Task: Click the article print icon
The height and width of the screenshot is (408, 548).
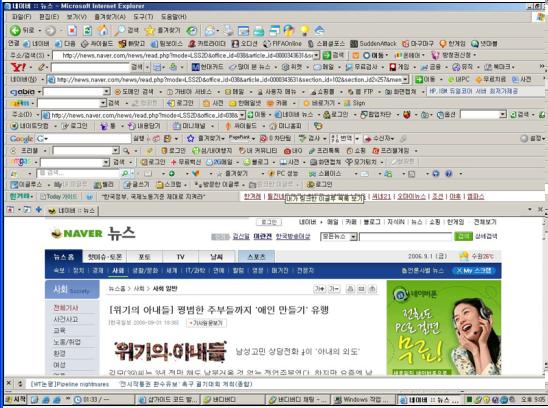Action: point(350,289)
